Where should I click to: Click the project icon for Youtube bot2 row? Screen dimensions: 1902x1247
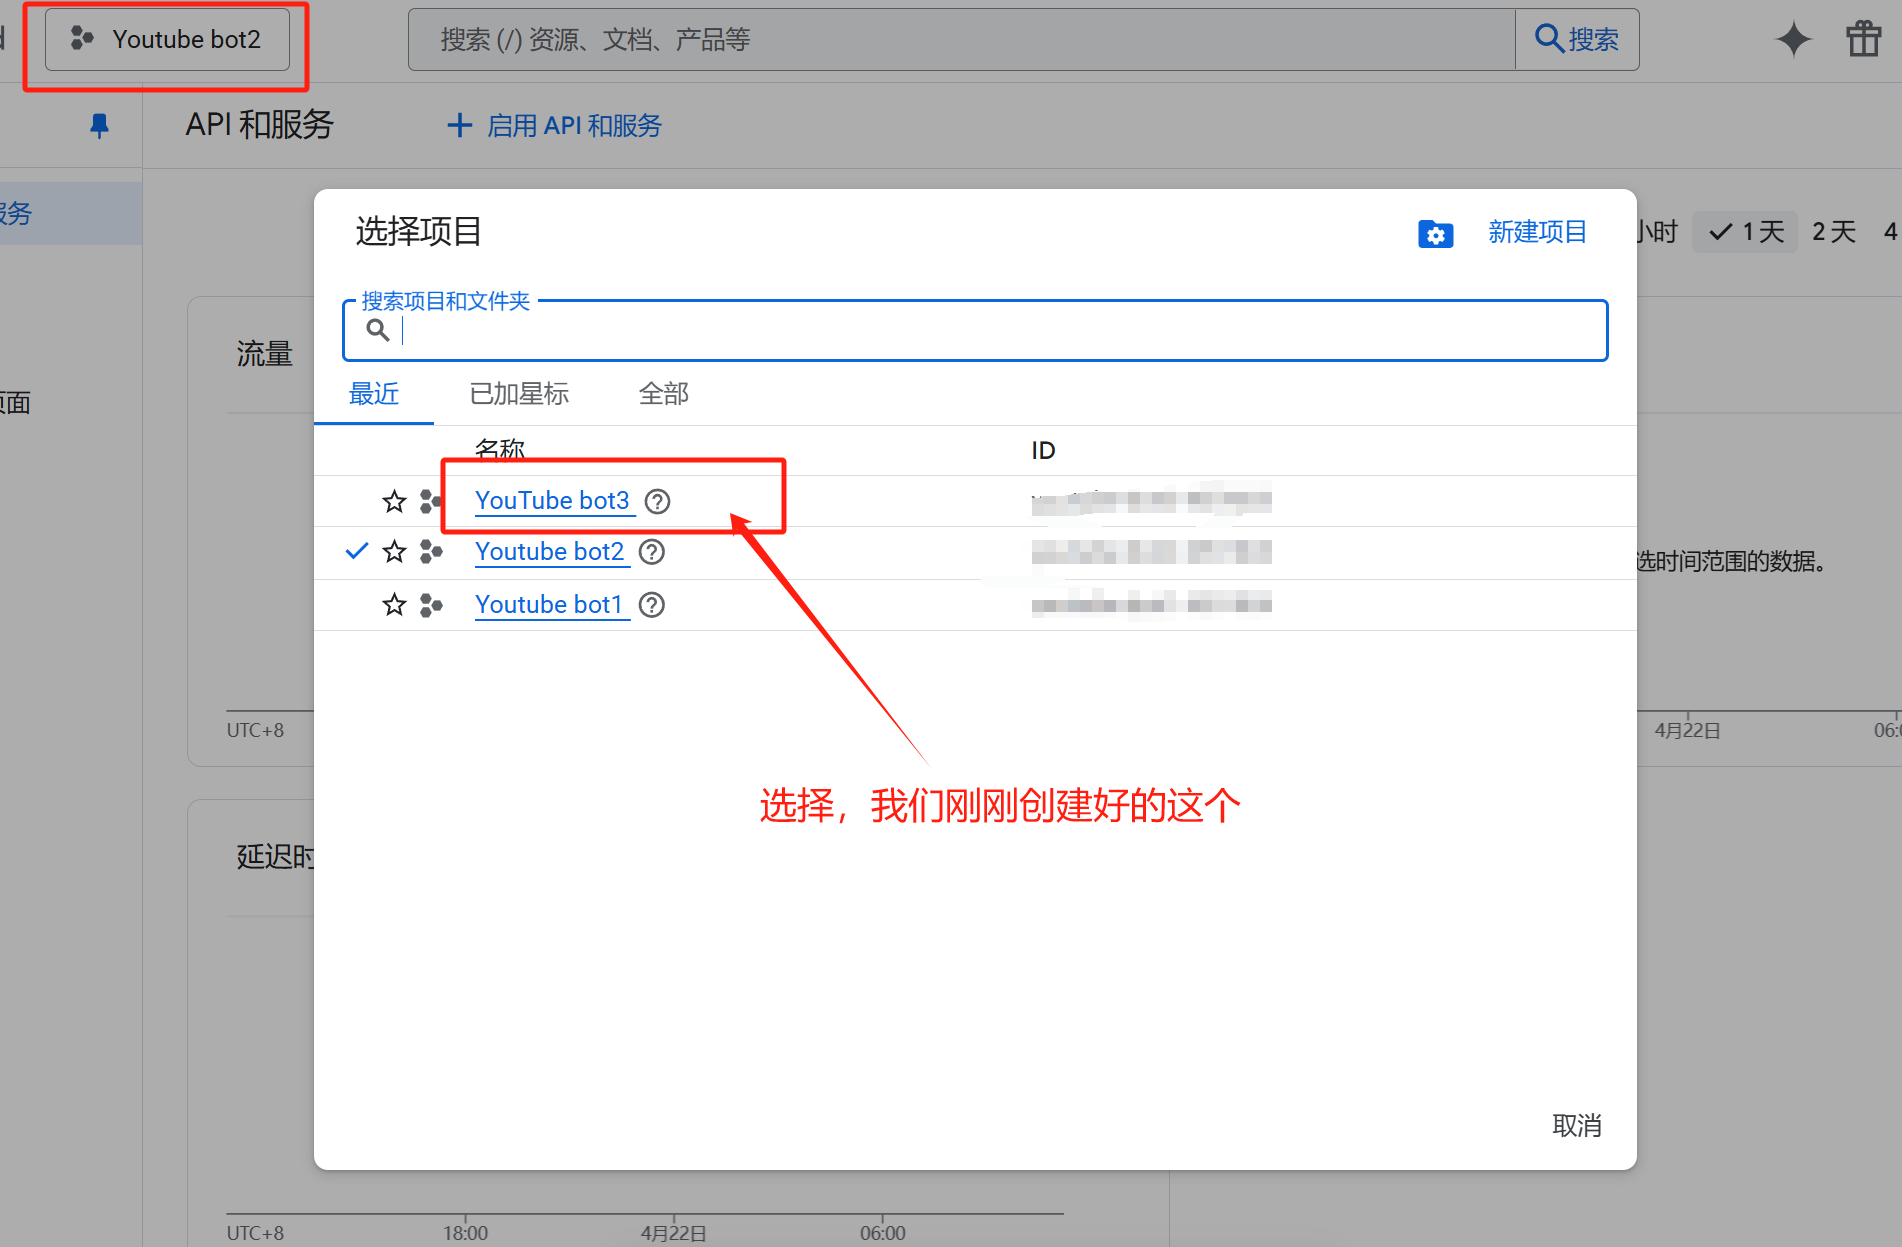click(431, 552)
